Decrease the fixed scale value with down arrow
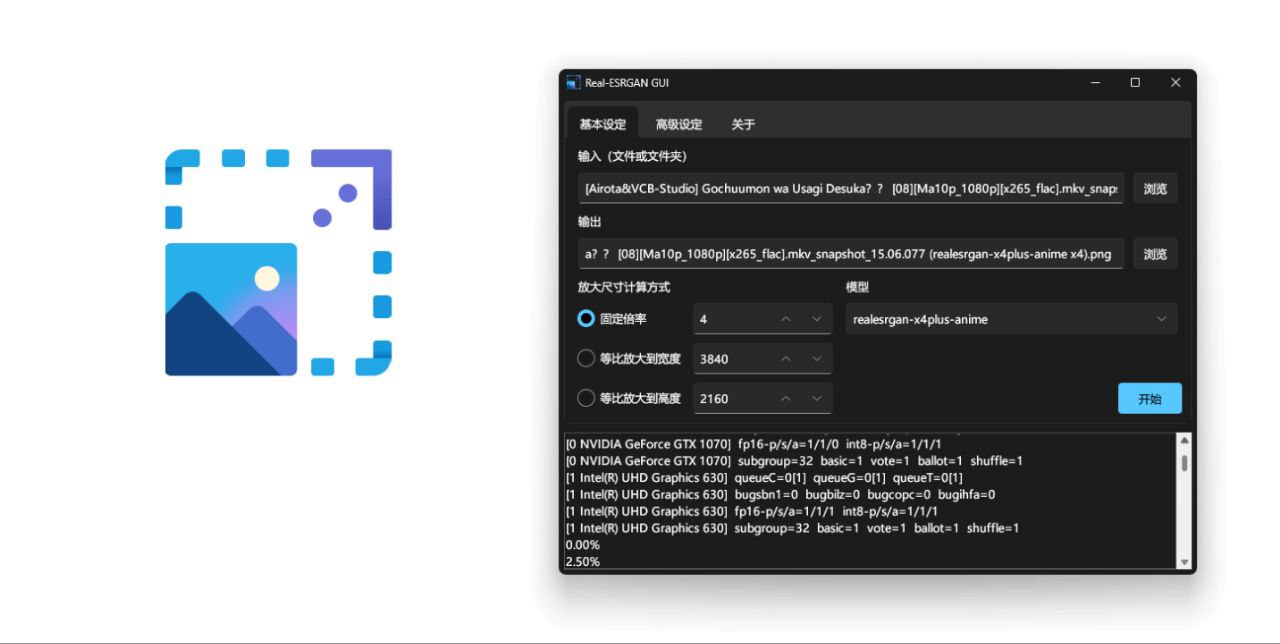Viewport: 1280px width, 644px height. coord(816,319)
